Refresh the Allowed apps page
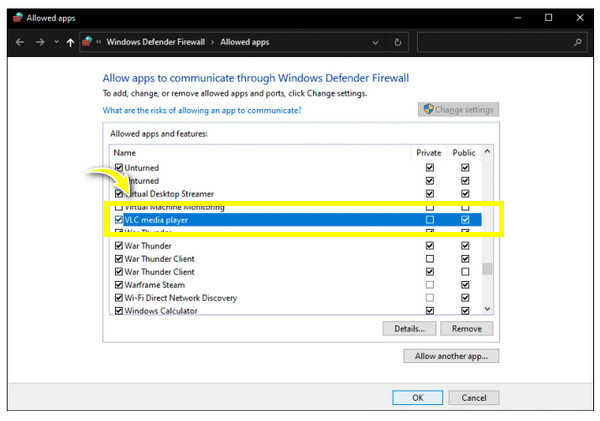This screenshot has height=421, width=600. (398, 42)
